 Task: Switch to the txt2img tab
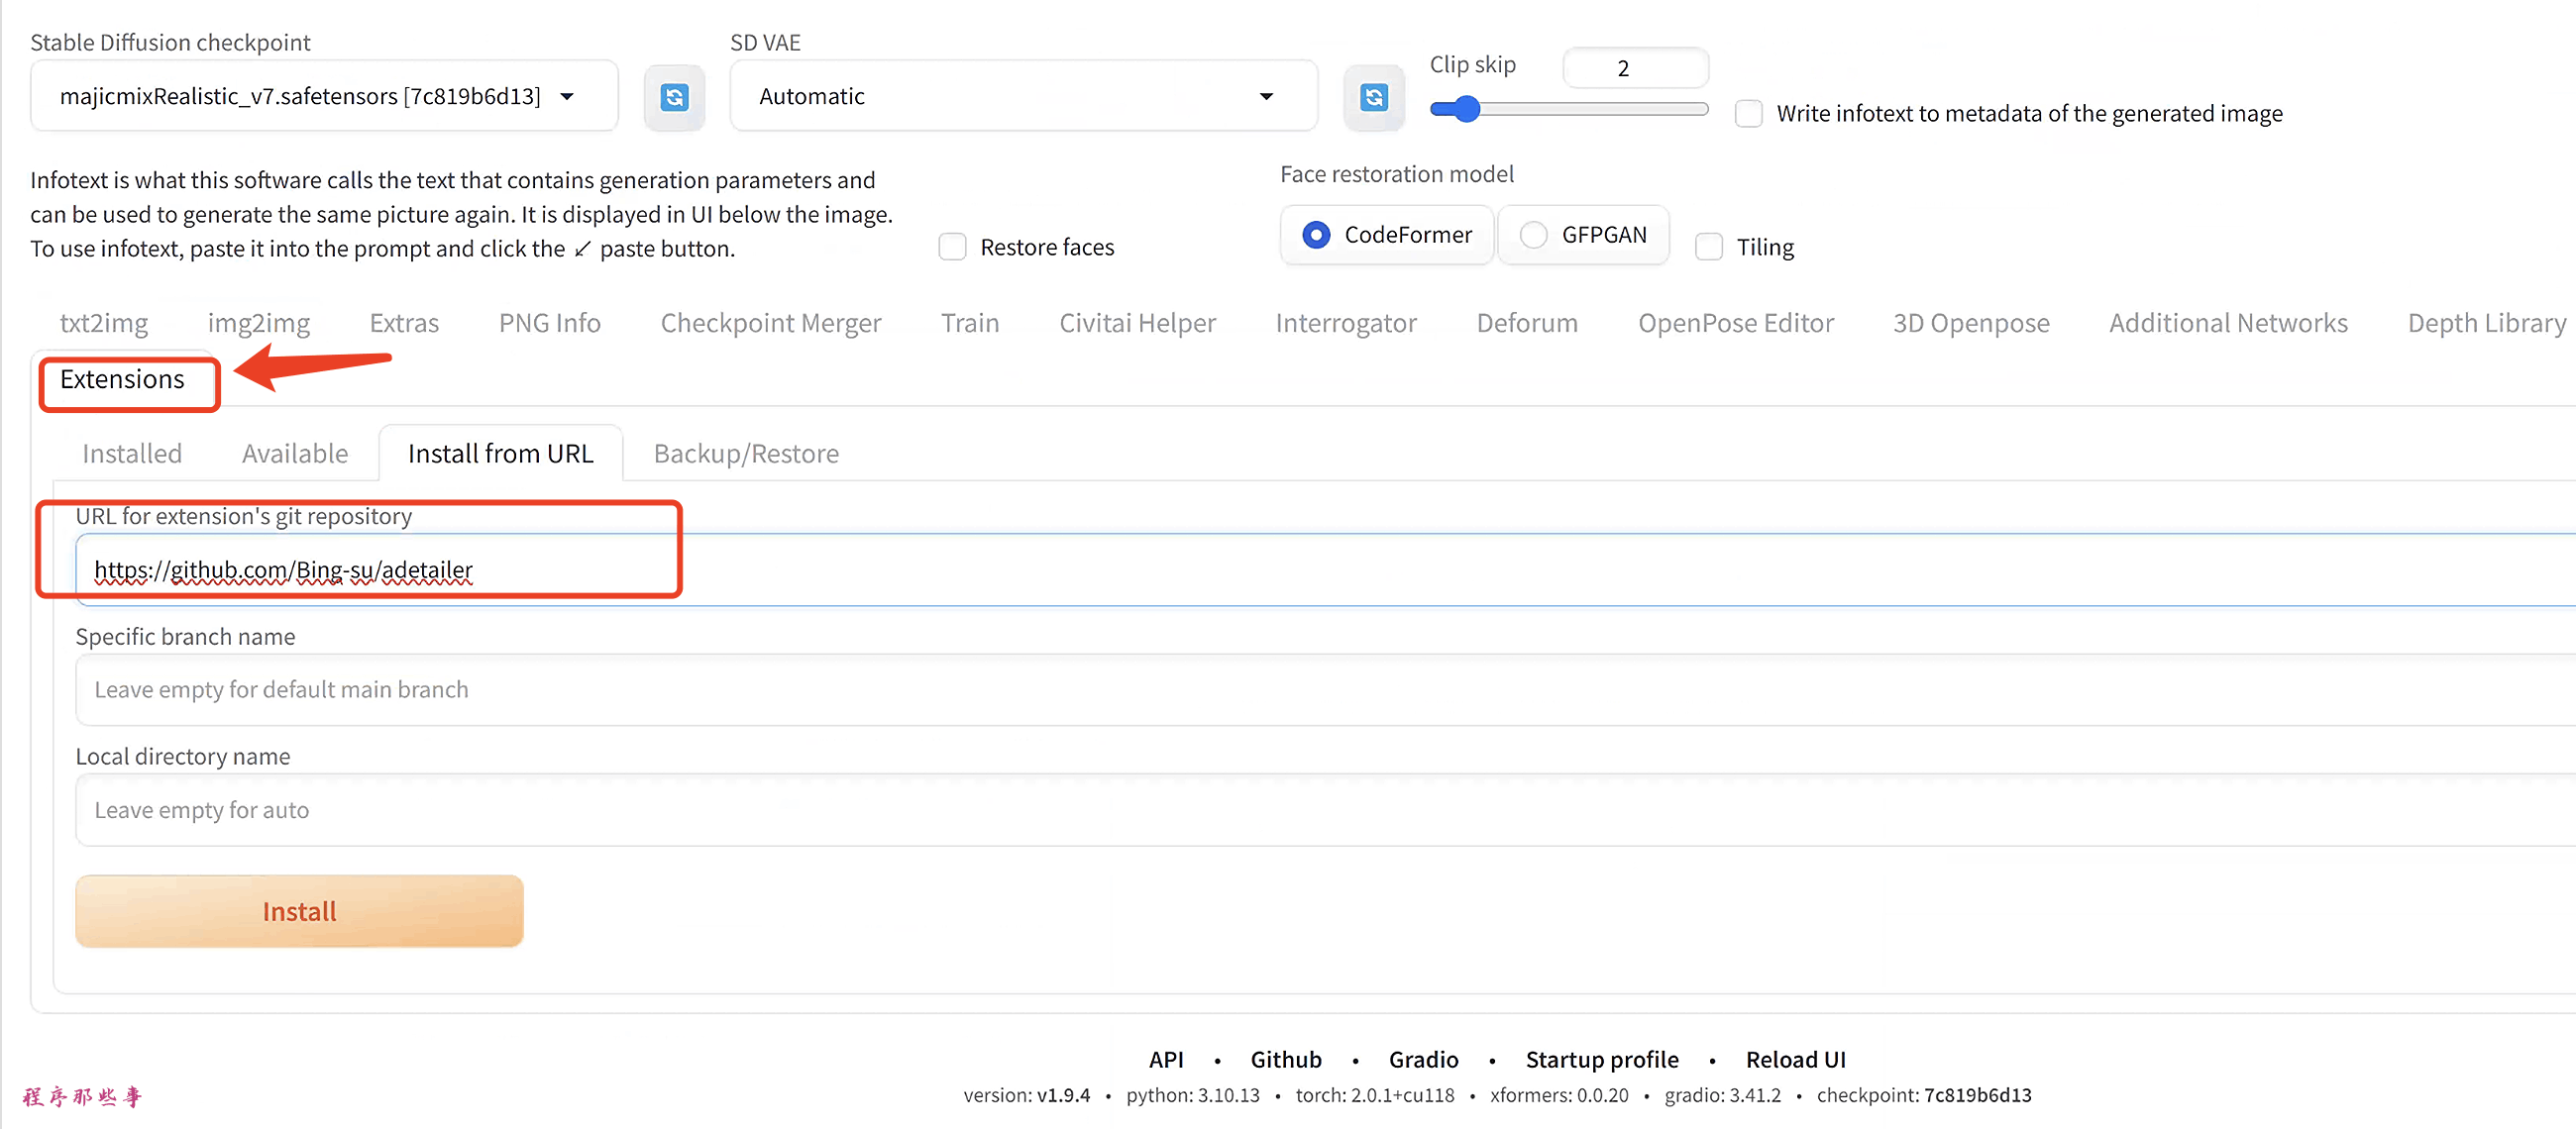coord(103,323)
